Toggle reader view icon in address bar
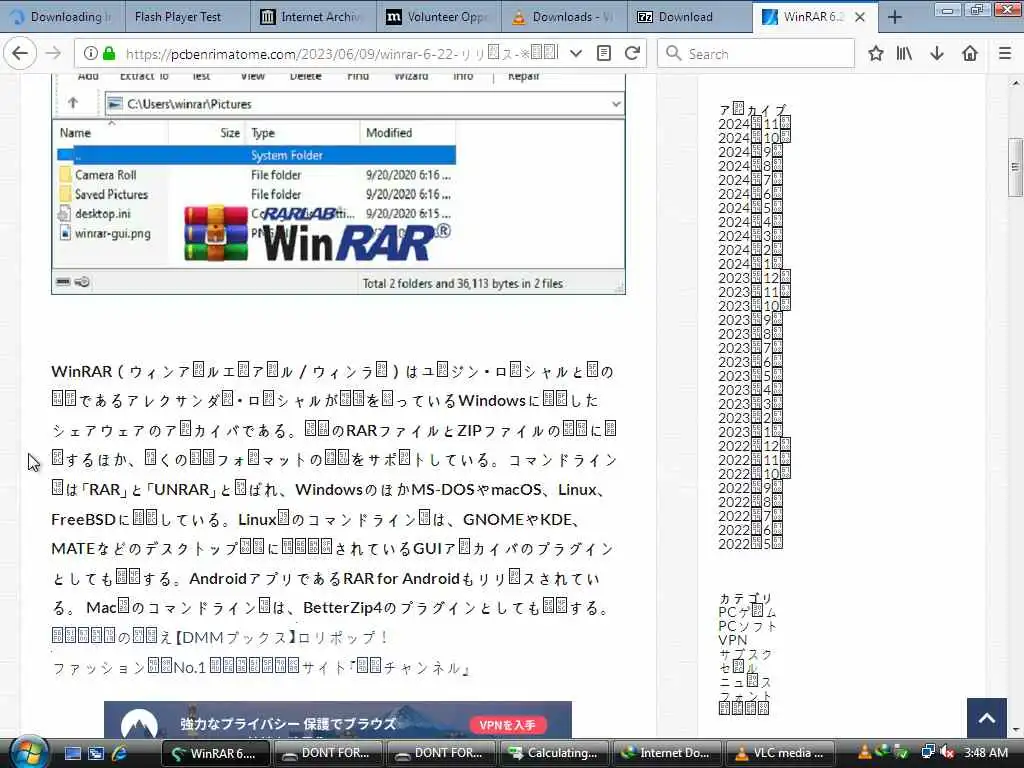Image resolution: width=1024 pixels, height=768 pixels. tap(604, 54)
